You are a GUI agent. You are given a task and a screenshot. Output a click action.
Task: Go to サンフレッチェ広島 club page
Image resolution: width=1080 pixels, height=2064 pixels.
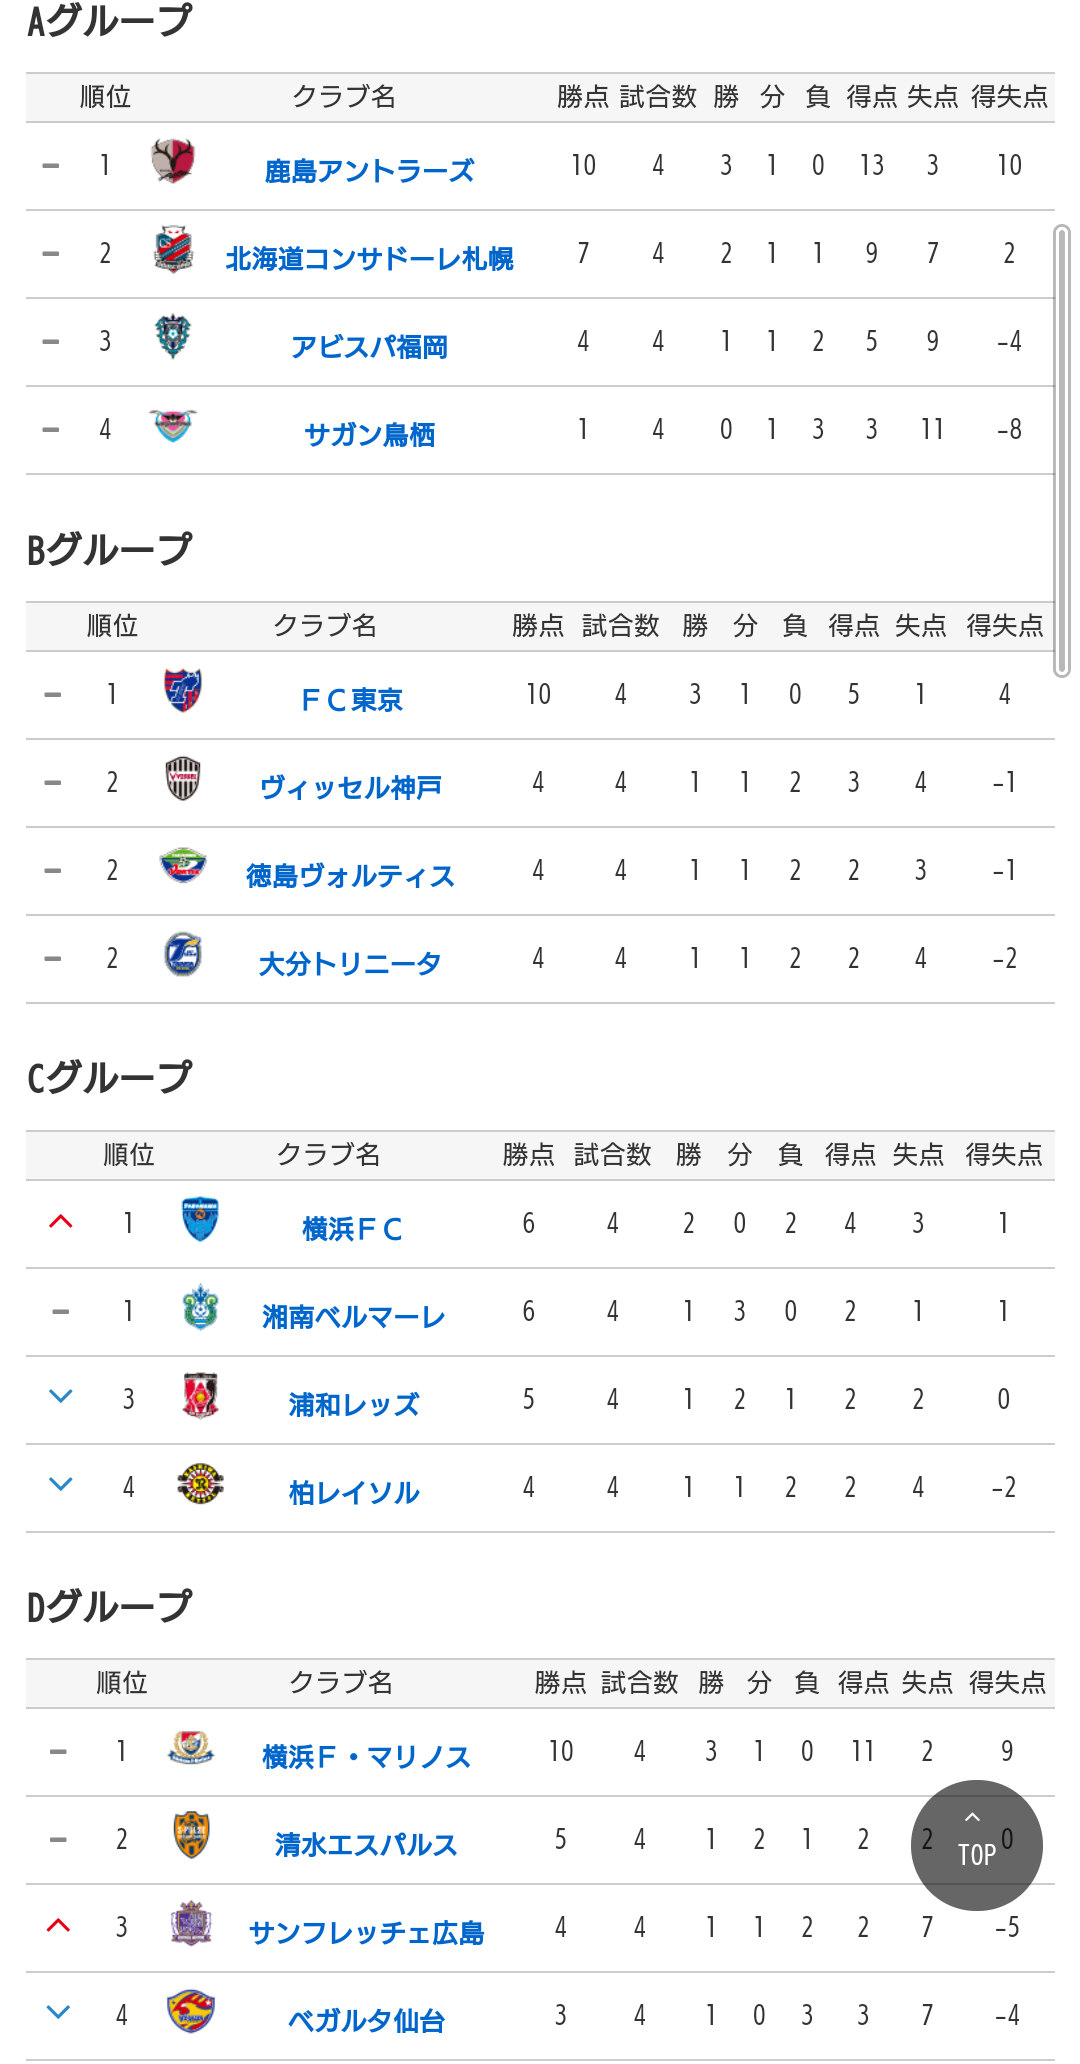tap(366, 1933)
